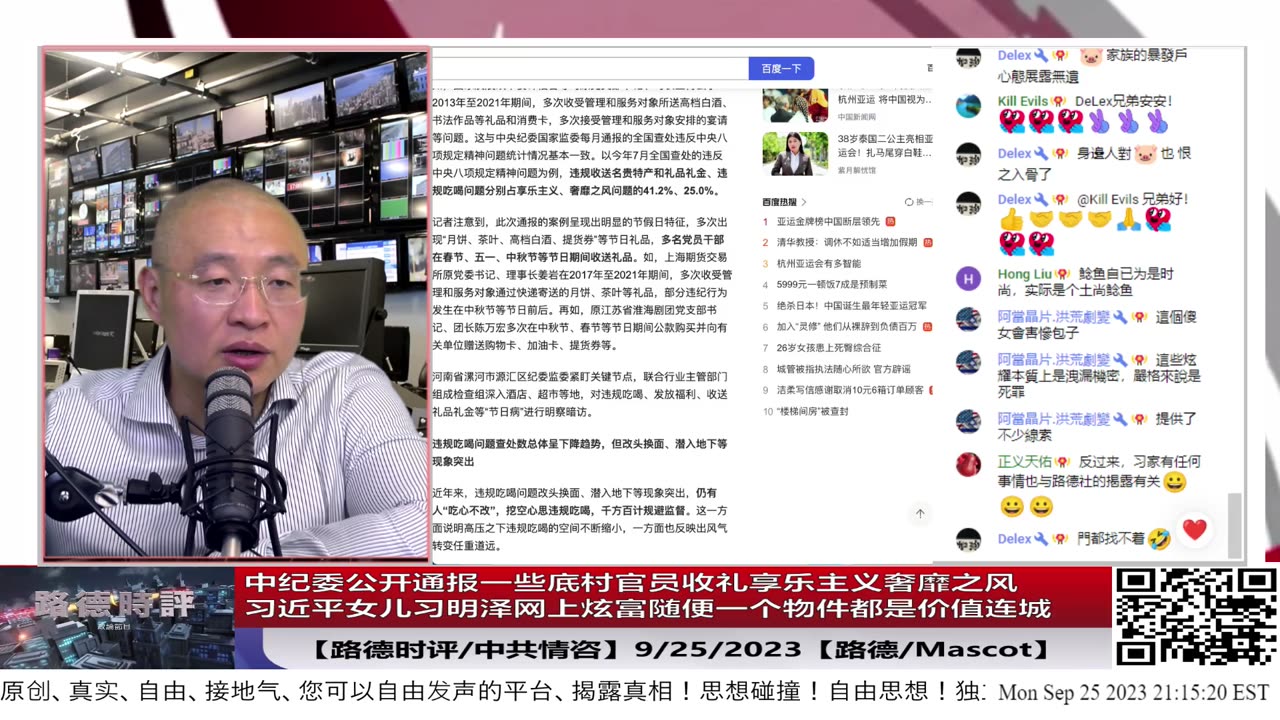The image size is (1280, 720).
Task: Open hot search 亚运金牌榜中国断层领先
Action: coord(828,221)
